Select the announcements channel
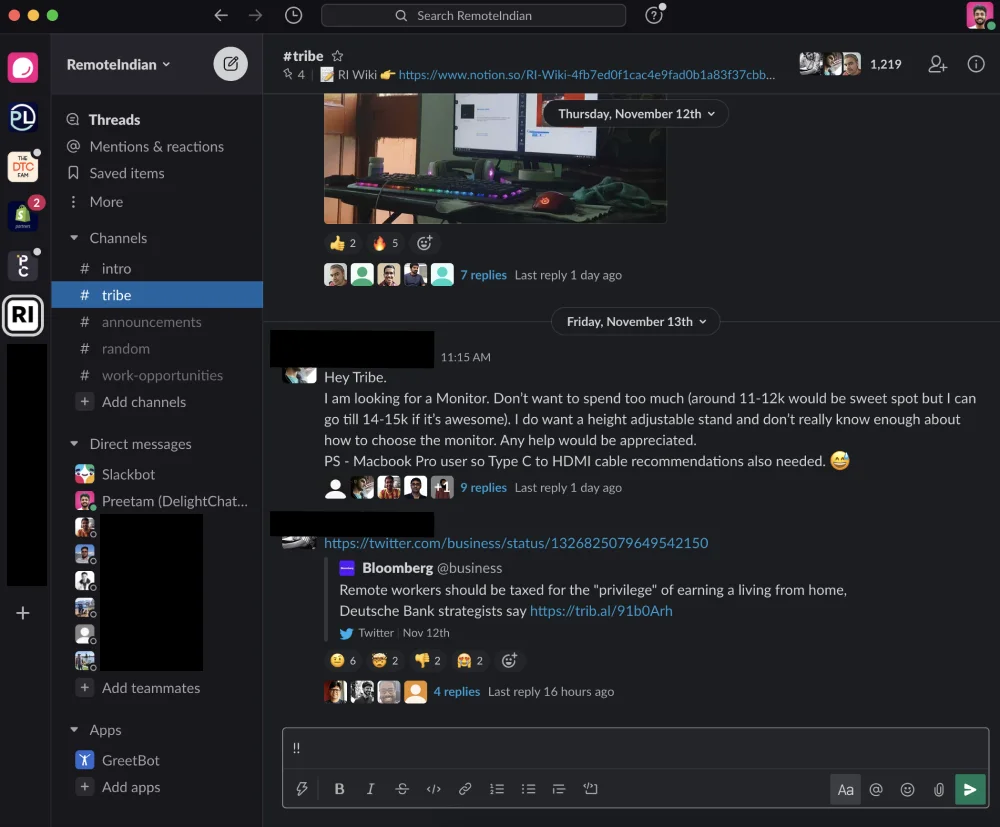 pos(151,322)
